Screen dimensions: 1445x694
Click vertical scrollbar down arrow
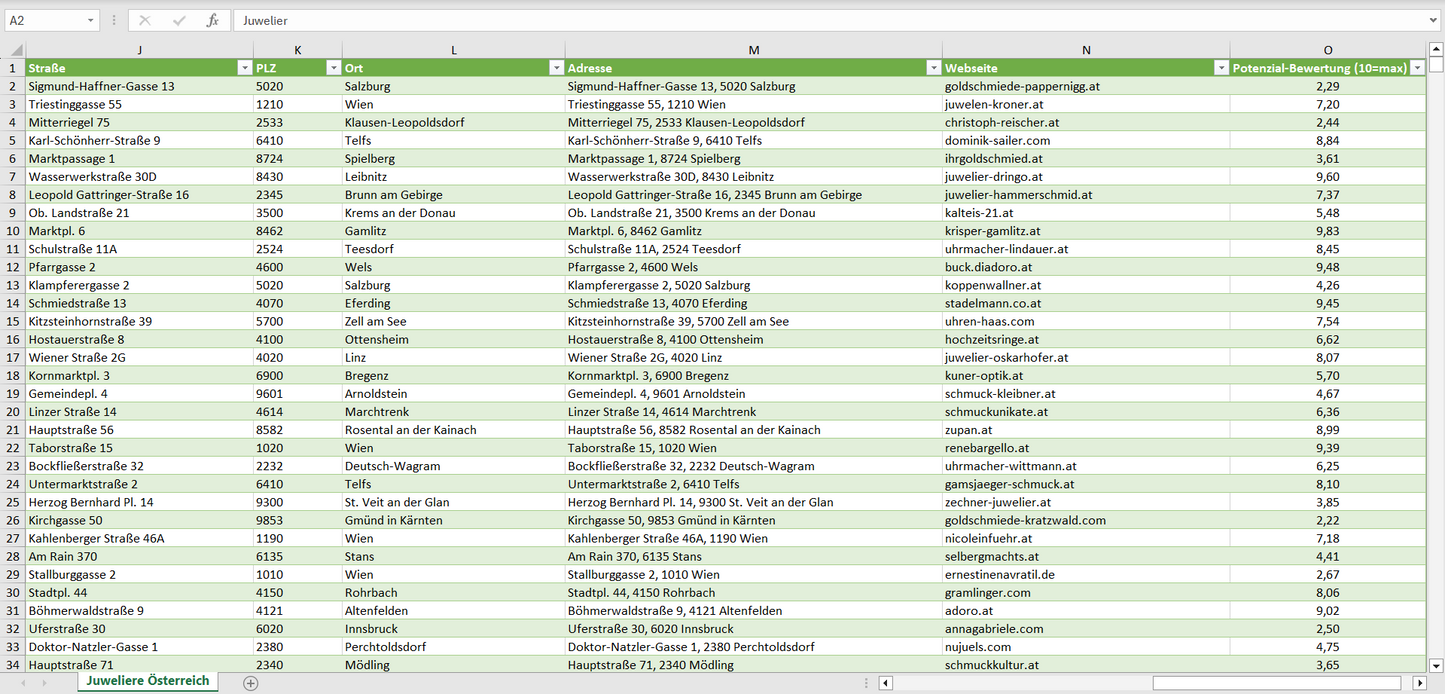coord(1436,664)
